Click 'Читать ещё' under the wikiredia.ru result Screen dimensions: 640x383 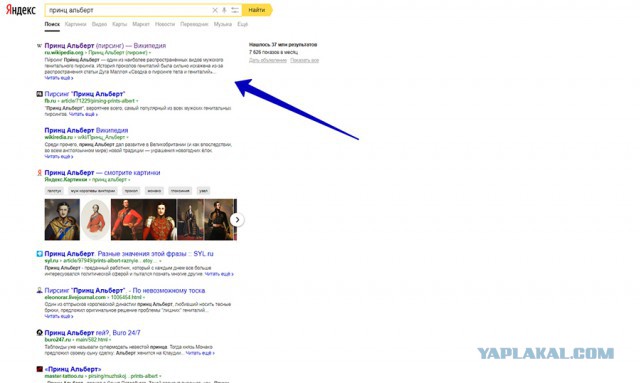[x=59, y=157]
